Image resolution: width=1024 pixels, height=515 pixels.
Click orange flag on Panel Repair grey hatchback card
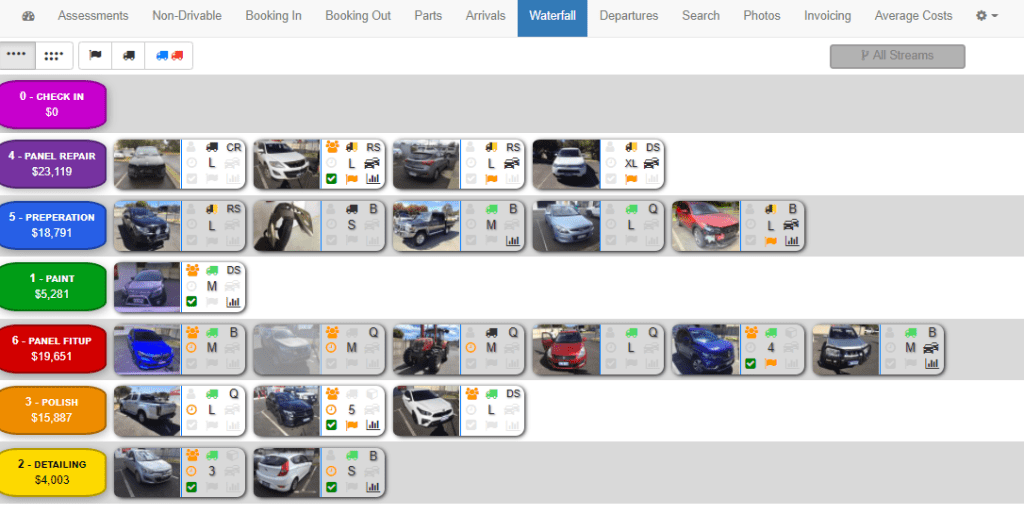pos(492,179)
